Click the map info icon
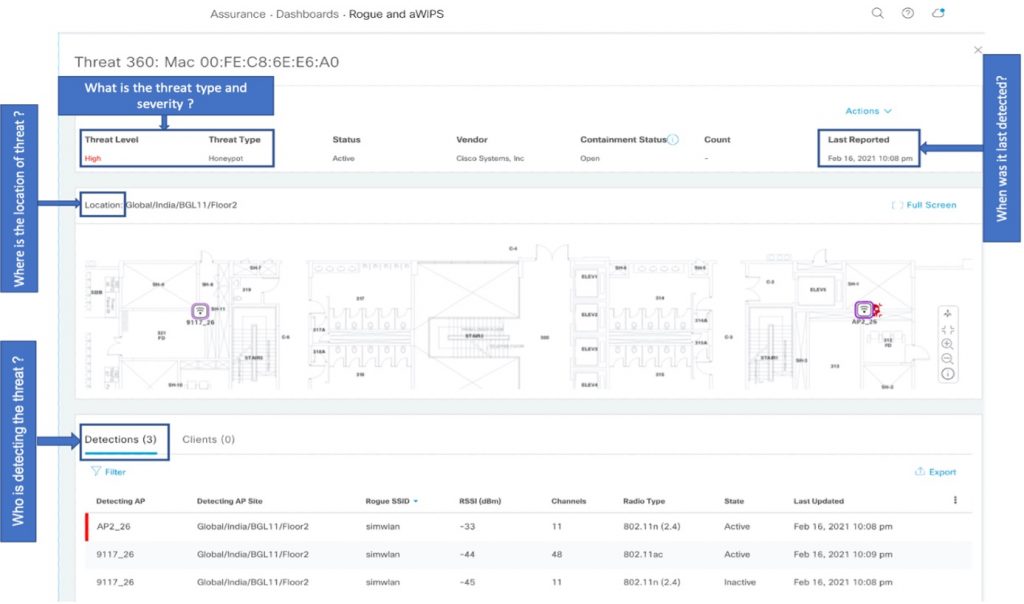1024x604 pixels. click(947, 374)
